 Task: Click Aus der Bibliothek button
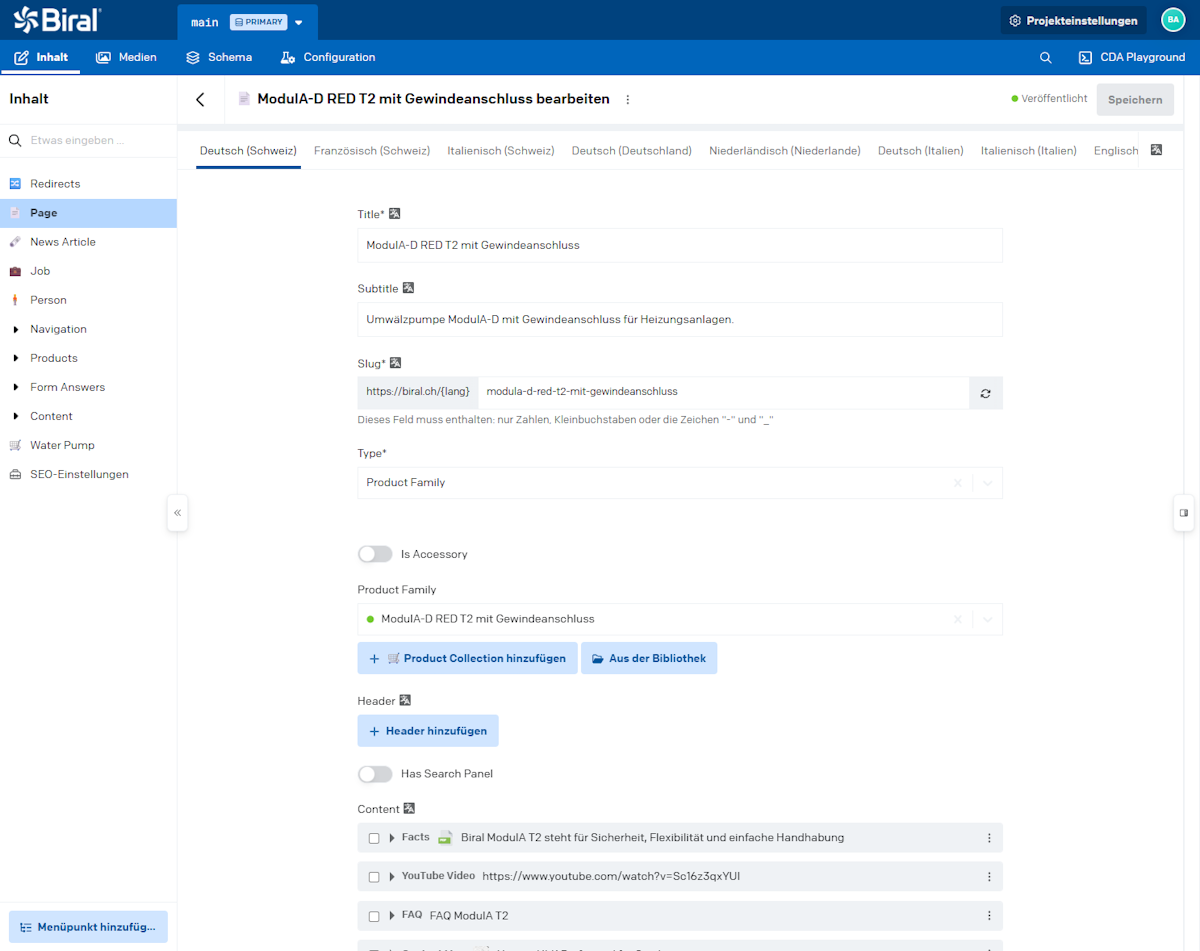[x=649, y=658]
